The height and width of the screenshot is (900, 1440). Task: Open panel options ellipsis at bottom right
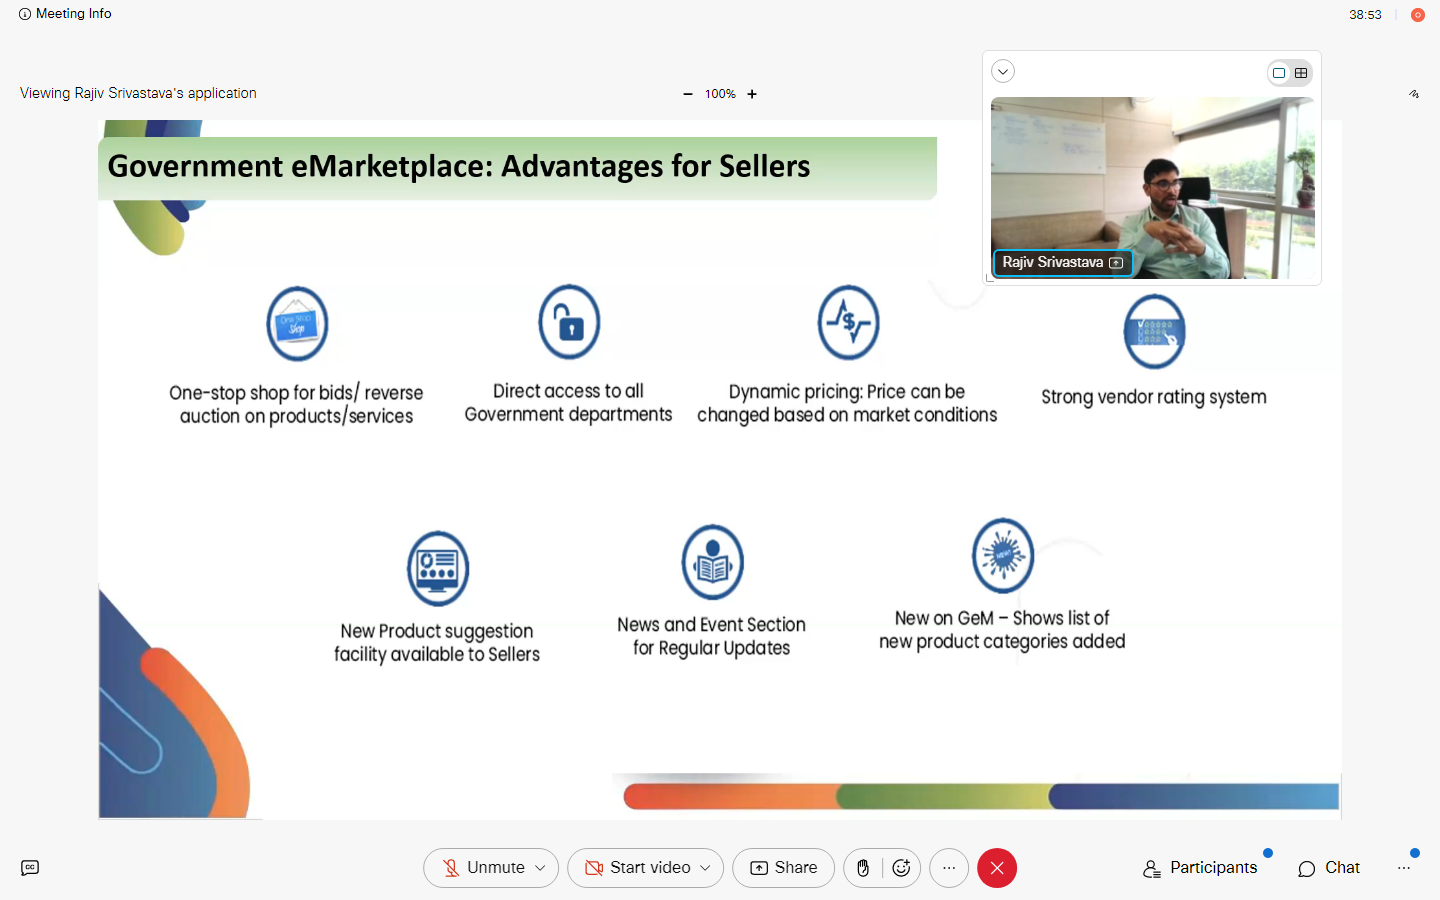1404,868
